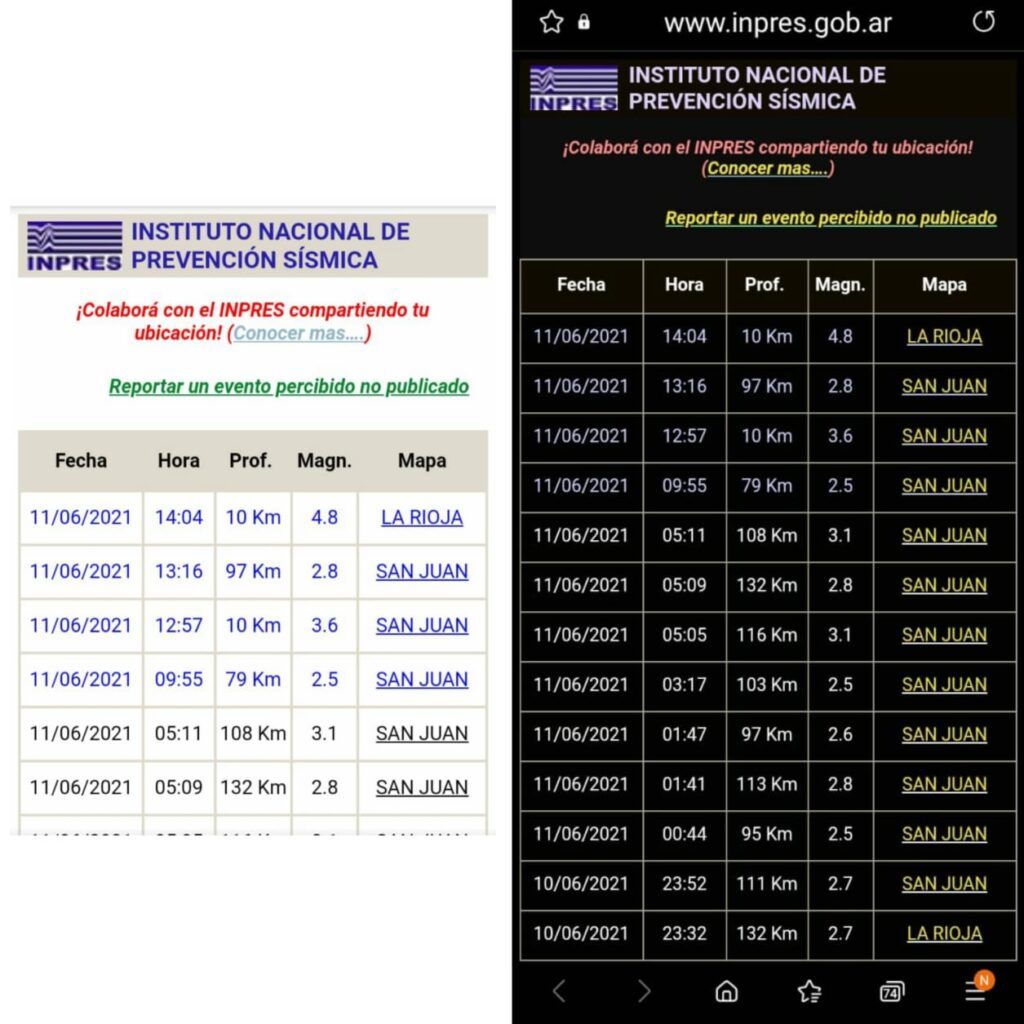This screenshot has height=1024, width=1024.
Task: Click the INPRES logo on the light page
Action: tap(74, 246)
